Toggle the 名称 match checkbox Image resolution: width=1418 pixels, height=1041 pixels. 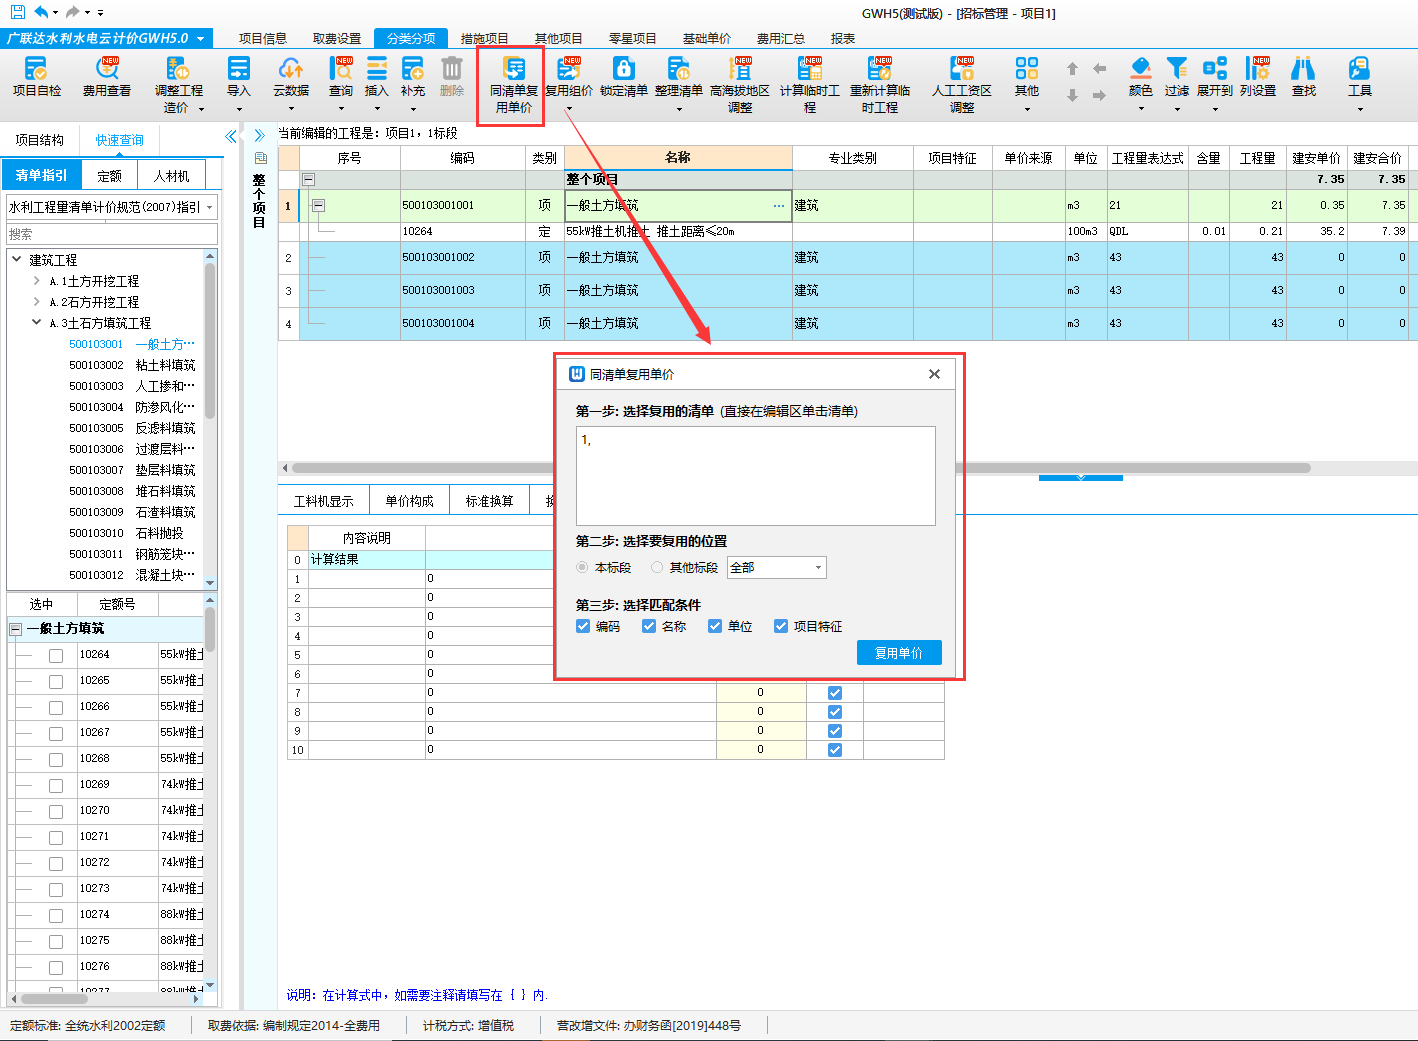pos(649,626)
